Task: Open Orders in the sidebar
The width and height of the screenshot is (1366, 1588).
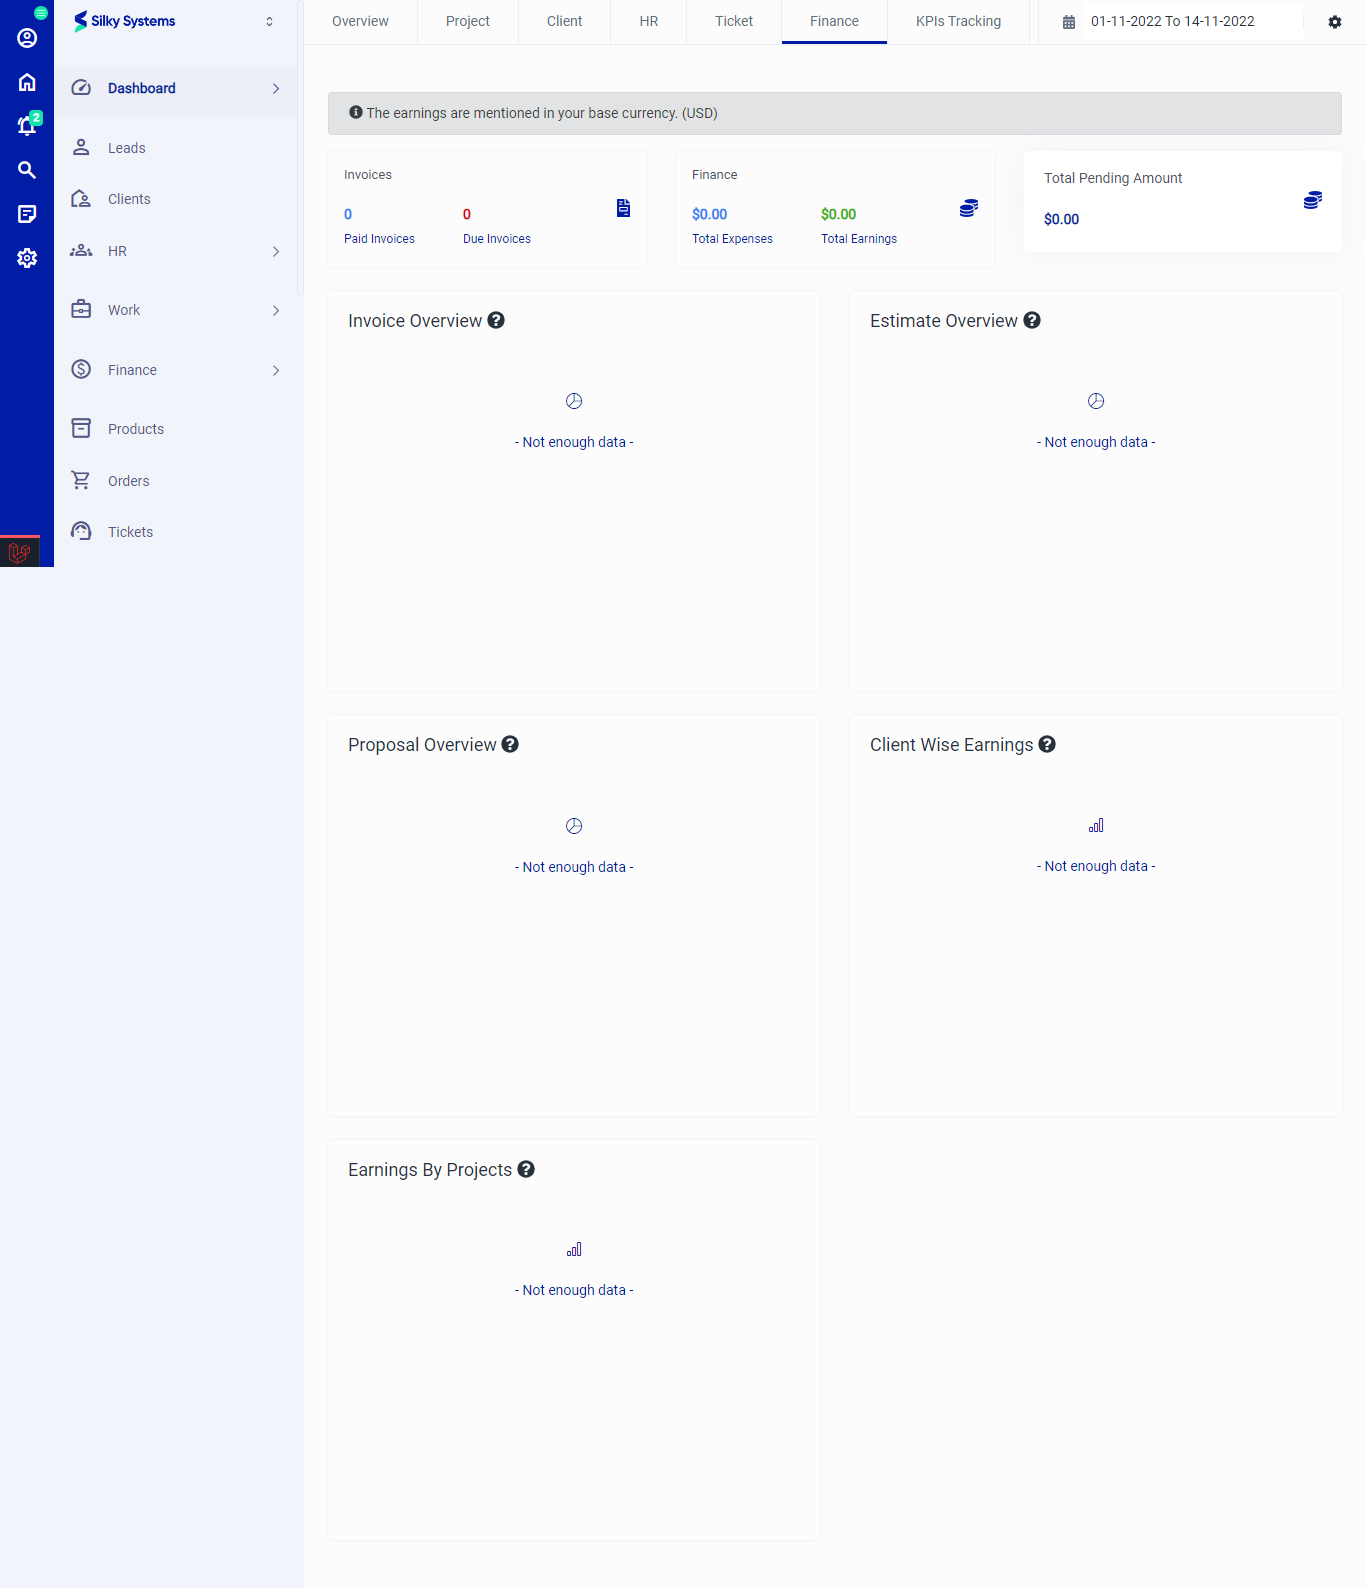Action: point(176,481)
